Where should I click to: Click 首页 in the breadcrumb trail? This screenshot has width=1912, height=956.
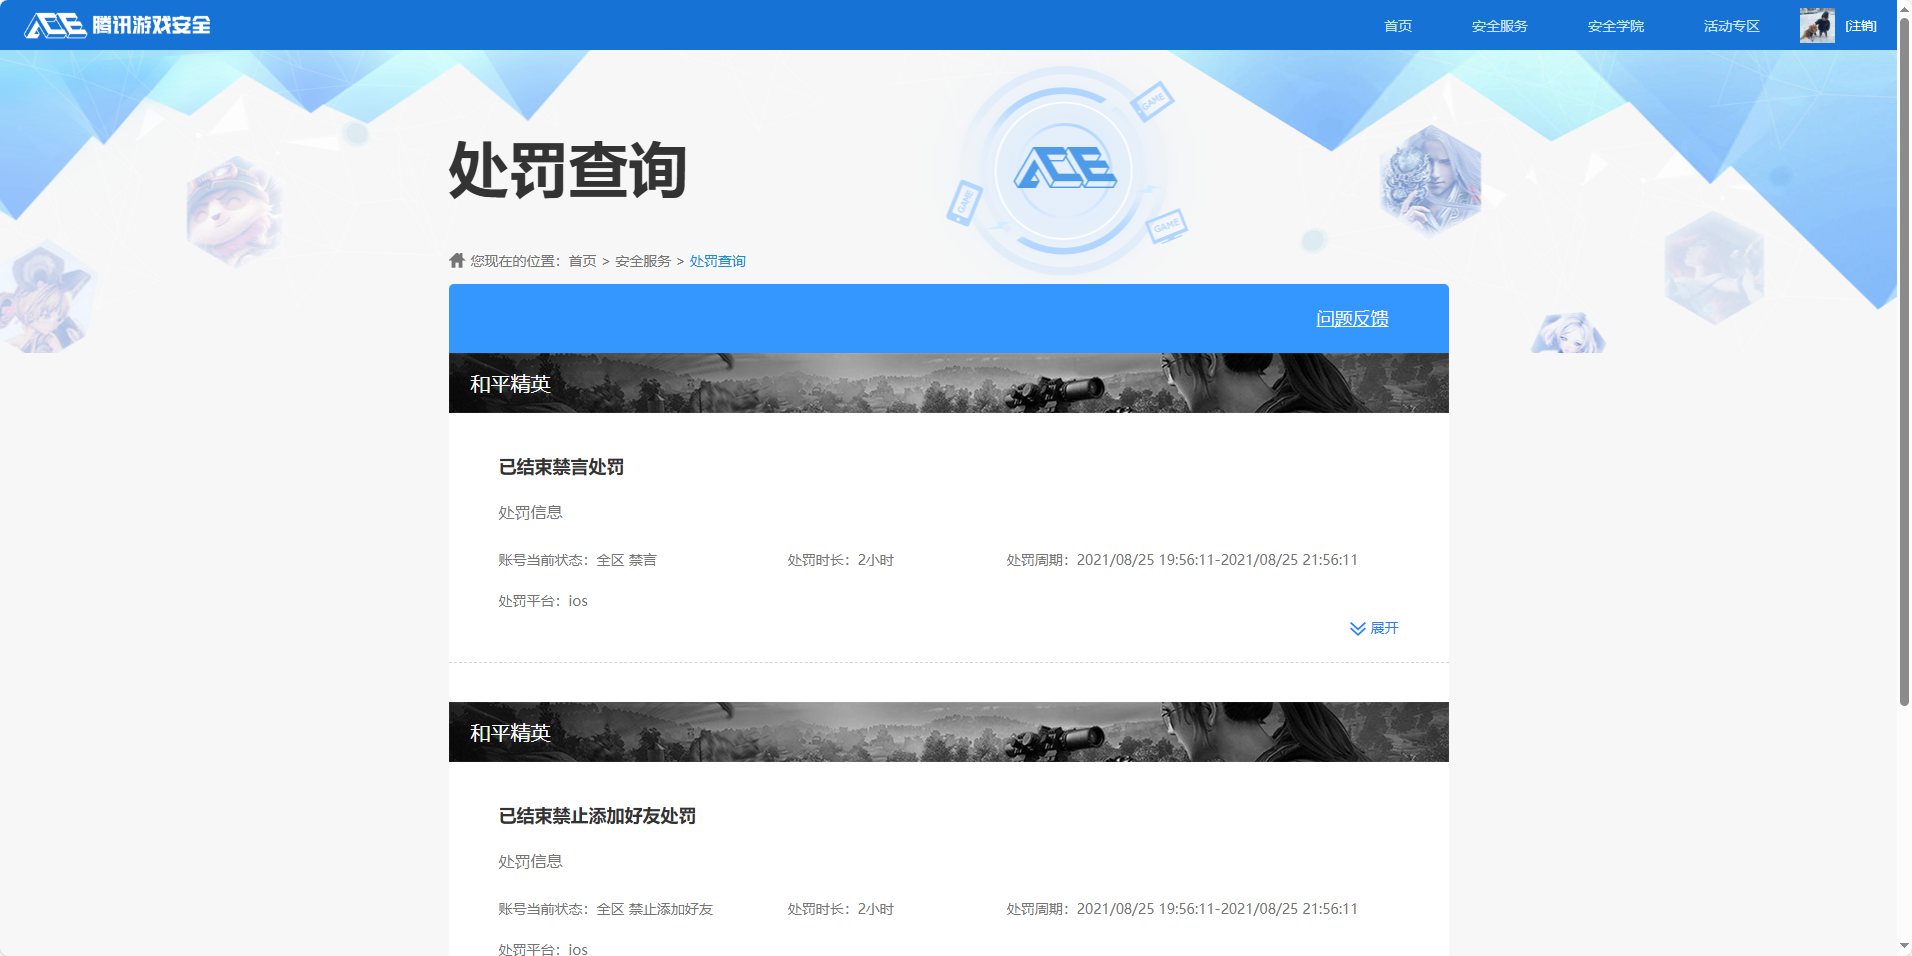point(581,260)
